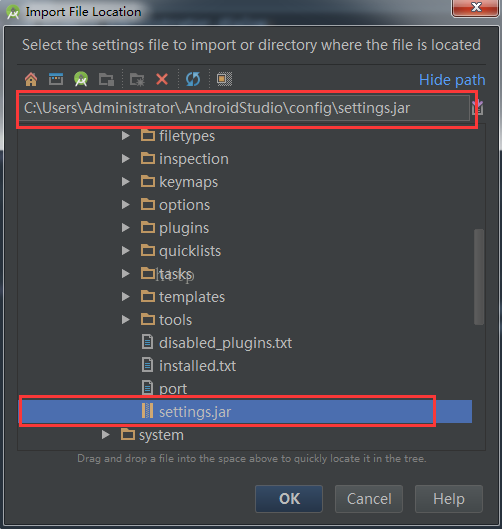Delete selected file with the red X icon
This screenshot has width=502, height=529.
(x=162, y=80)
